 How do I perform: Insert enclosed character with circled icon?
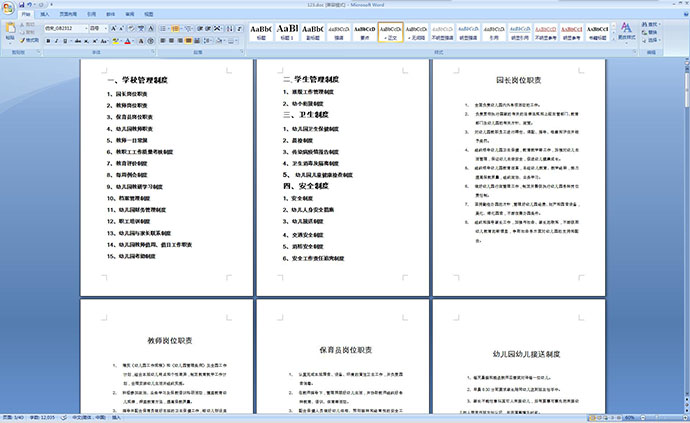click(x=150, y=41)
